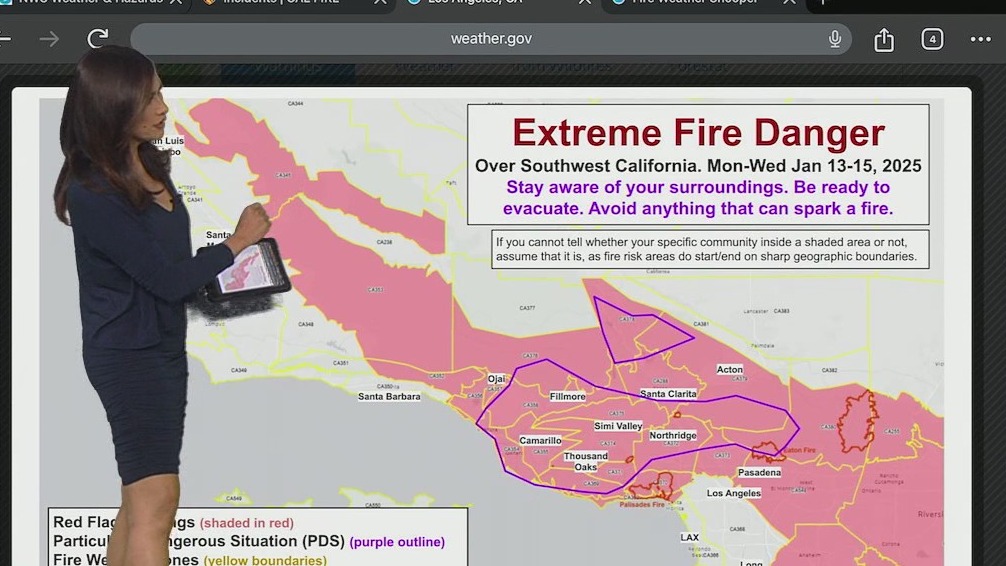Screen dimensions: 1006x566
Task: Click the Santa Barbara map label
Action: pyautogui.click(x=389, y=397)
